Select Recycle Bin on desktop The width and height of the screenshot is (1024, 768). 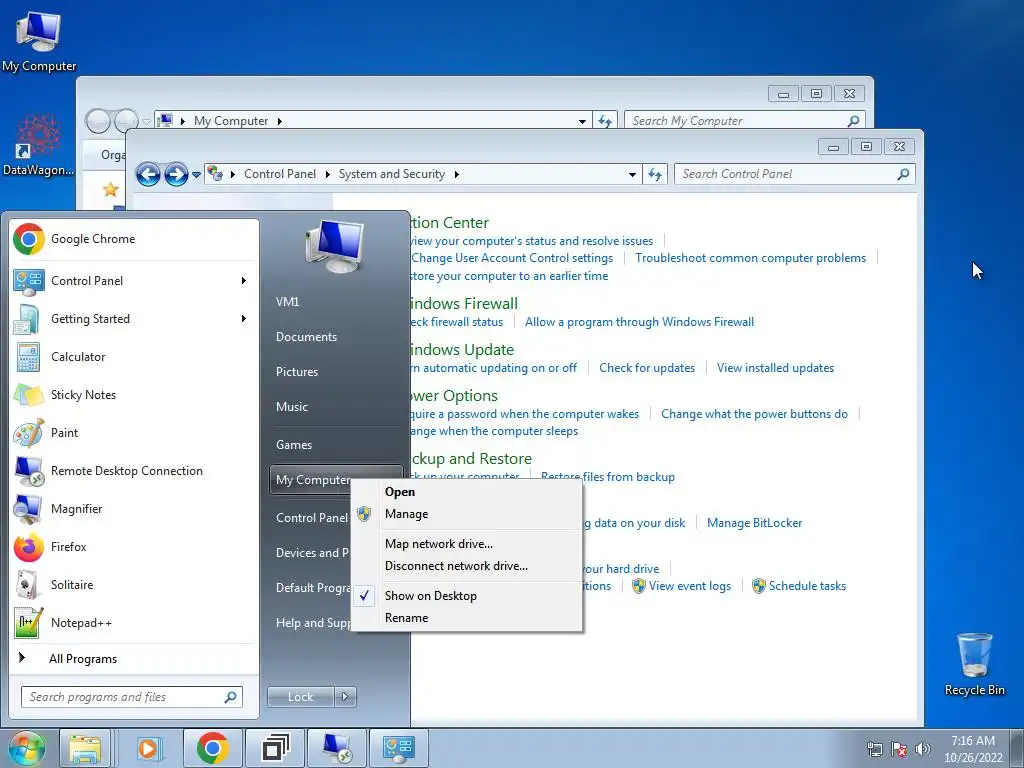click(974, 664)
